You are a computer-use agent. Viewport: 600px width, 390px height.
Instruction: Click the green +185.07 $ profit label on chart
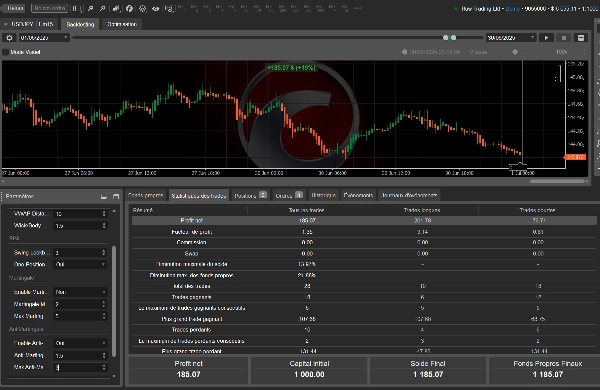click(292, 68)
